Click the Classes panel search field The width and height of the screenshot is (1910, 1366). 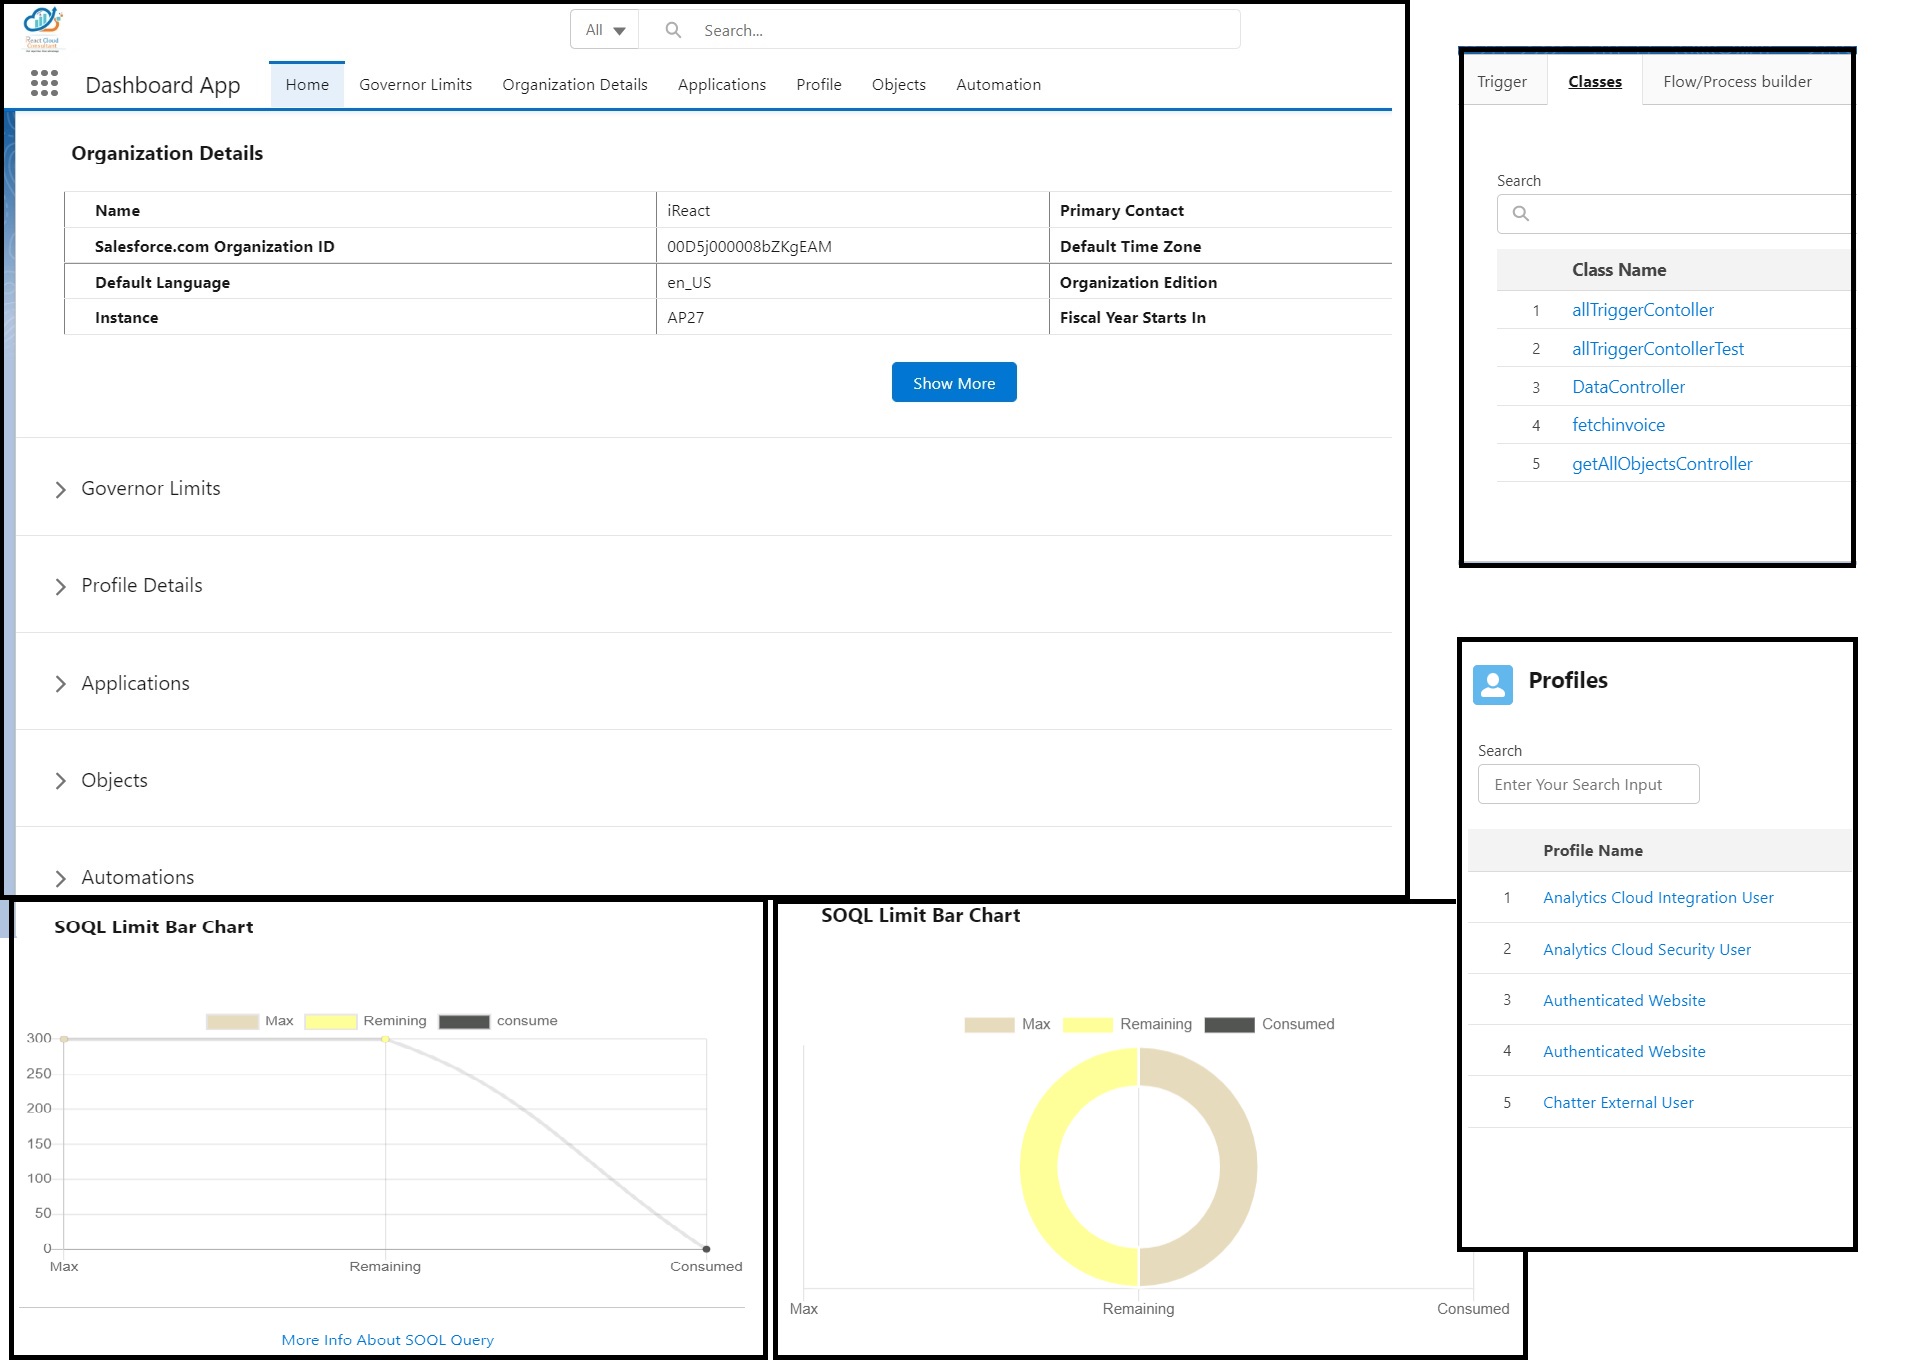click(1673, 213)
